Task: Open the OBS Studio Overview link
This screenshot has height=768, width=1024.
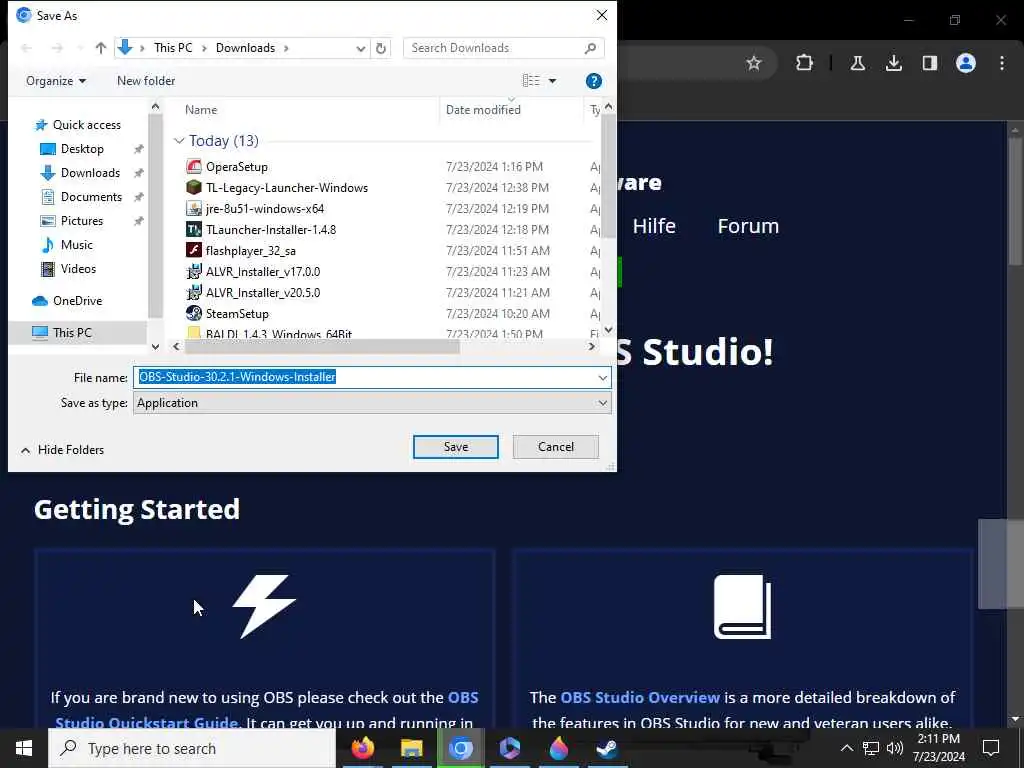Action: tap(639, 697)
